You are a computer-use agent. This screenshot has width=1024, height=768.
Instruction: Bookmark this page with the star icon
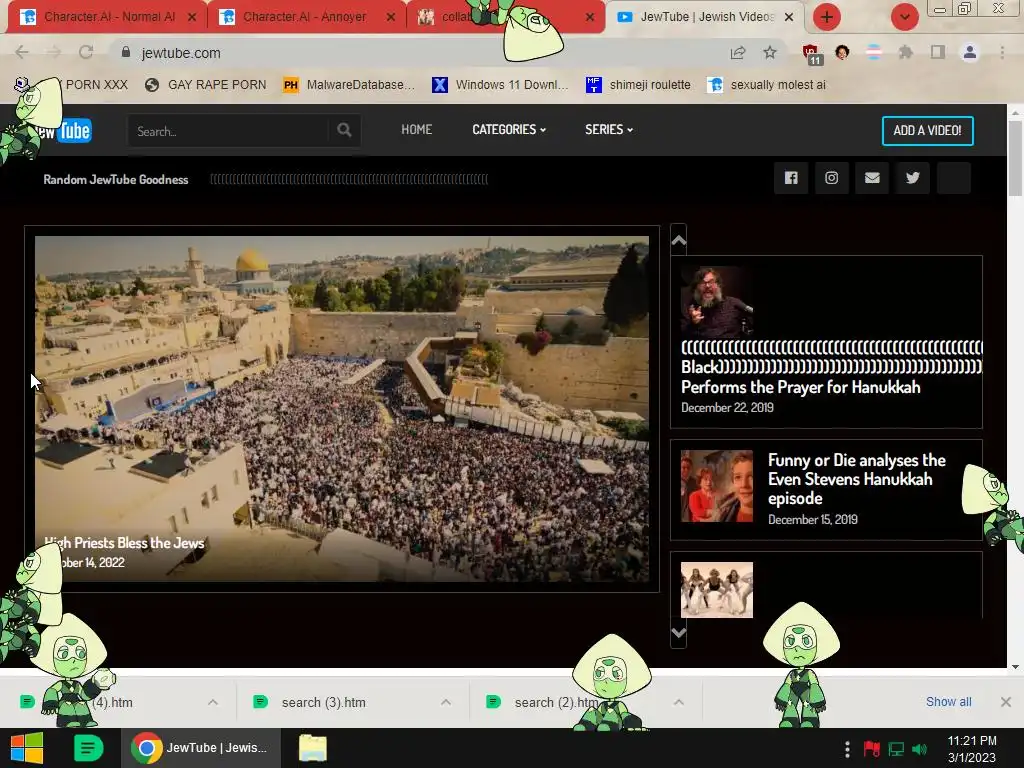770,52
